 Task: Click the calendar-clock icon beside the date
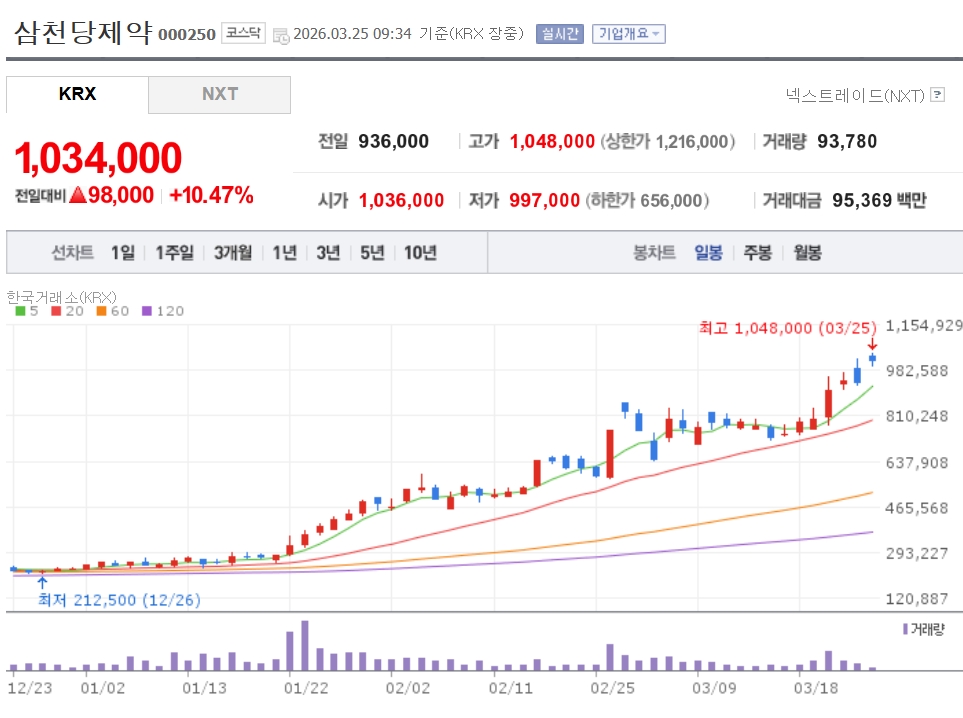tap(280, 34)
